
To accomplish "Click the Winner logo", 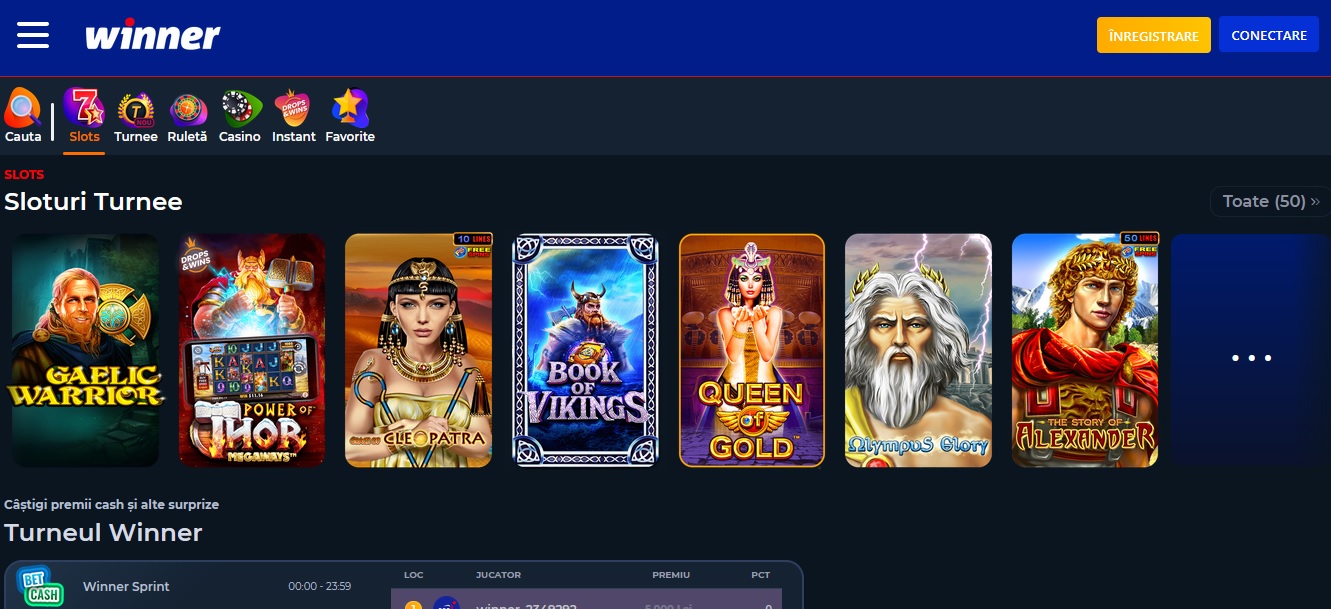I will pos(152,36).
